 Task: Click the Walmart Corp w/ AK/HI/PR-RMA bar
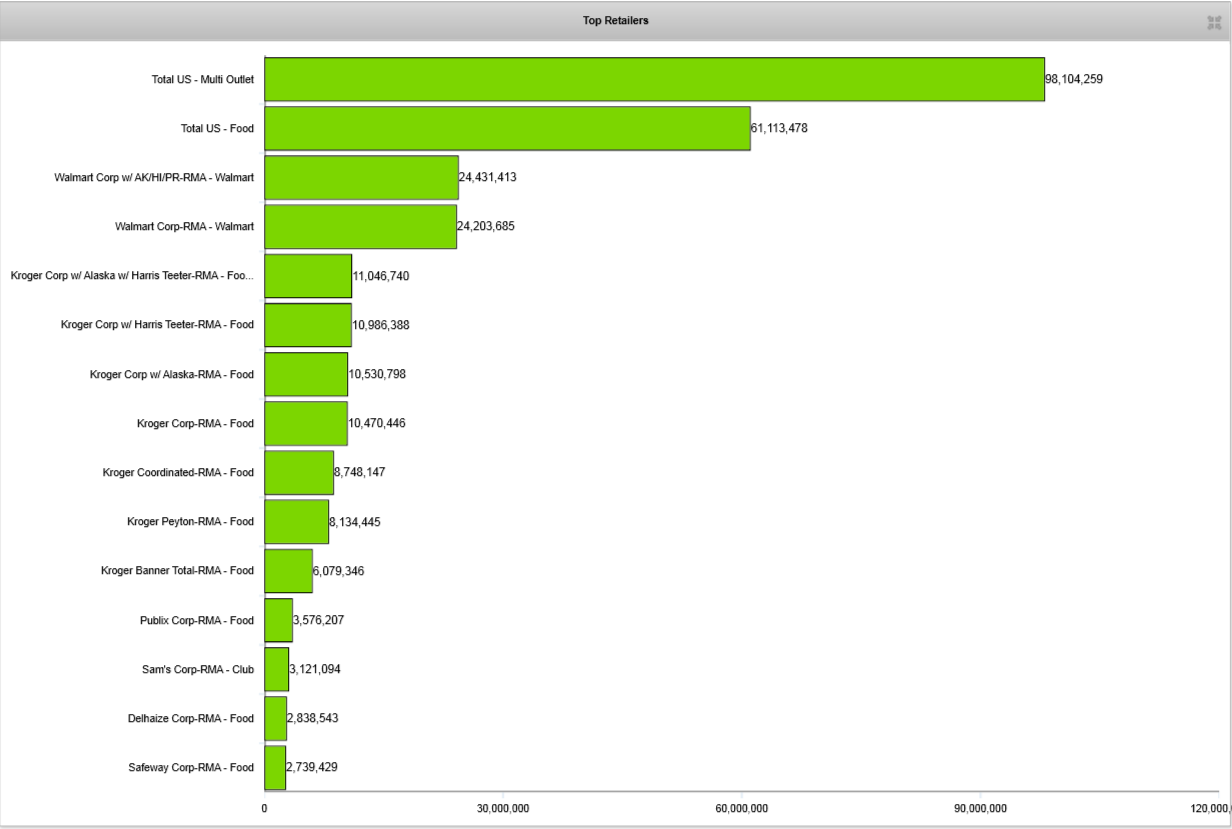coord(361,177)
